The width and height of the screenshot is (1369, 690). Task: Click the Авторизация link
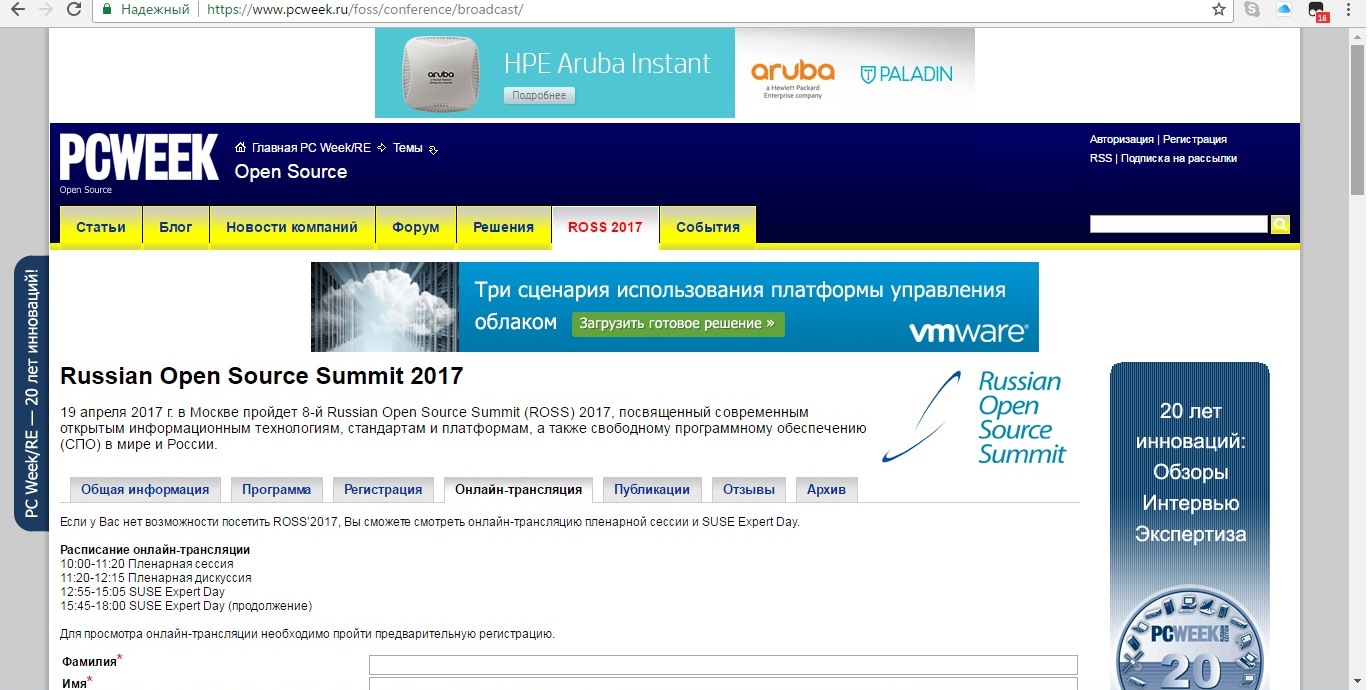pos(1121,140)
